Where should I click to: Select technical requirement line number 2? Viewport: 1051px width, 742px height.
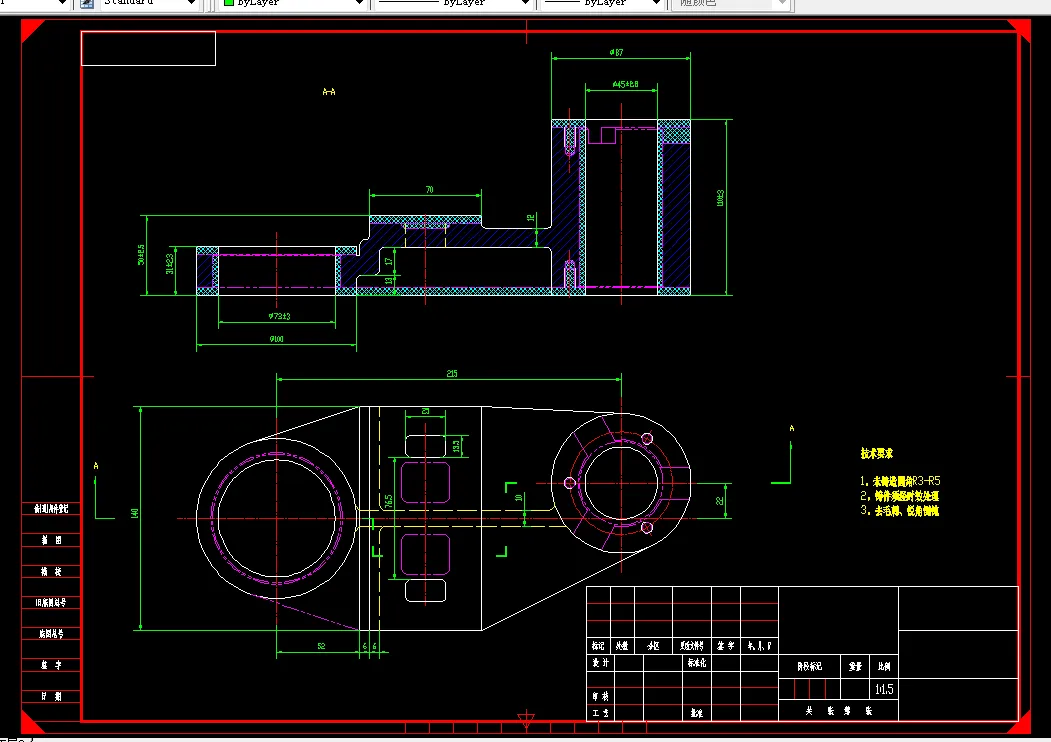coord(900,496)
